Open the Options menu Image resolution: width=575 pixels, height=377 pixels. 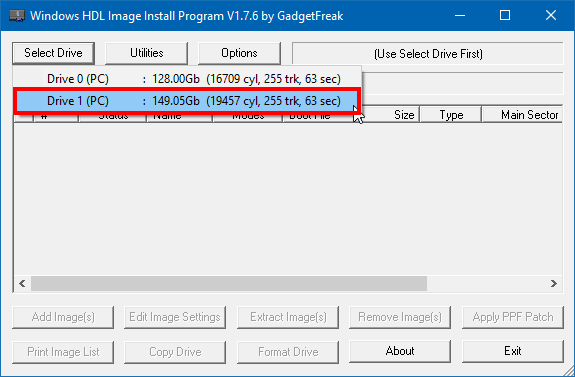239,53
